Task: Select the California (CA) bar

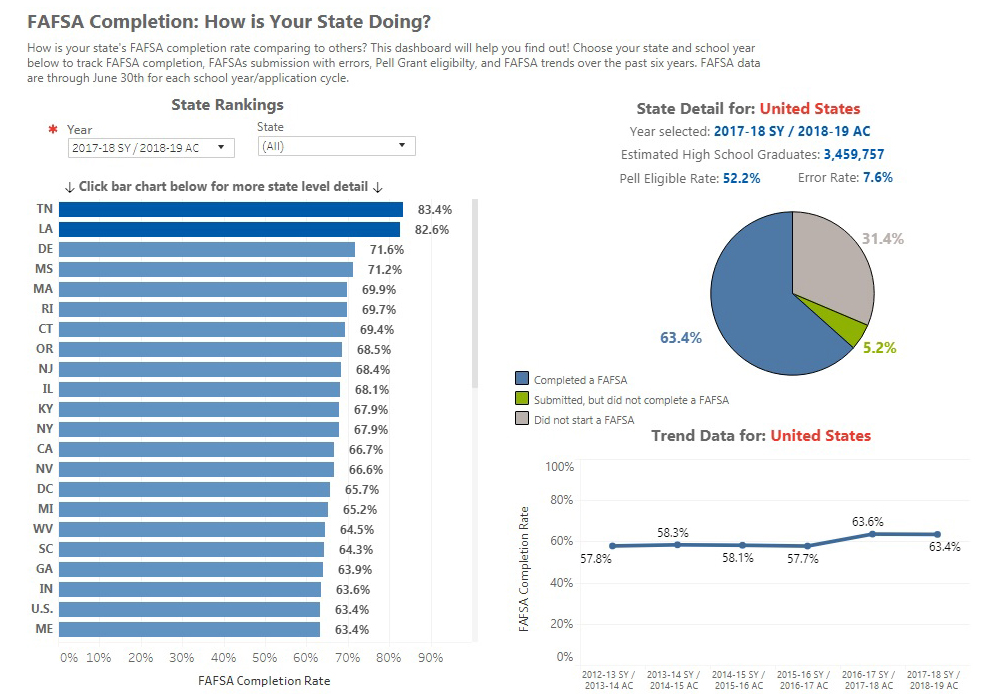Action: pyautogui.click(x=196, y=449)
